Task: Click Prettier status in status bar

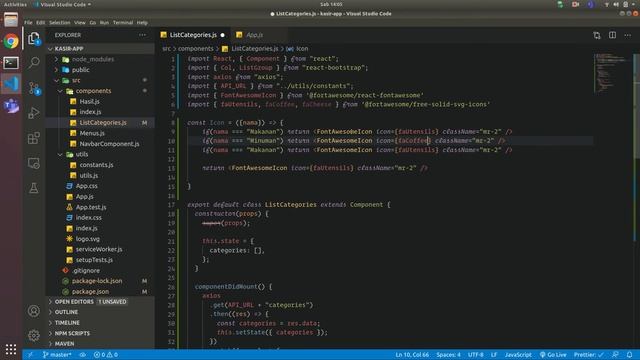Action: 588,355
